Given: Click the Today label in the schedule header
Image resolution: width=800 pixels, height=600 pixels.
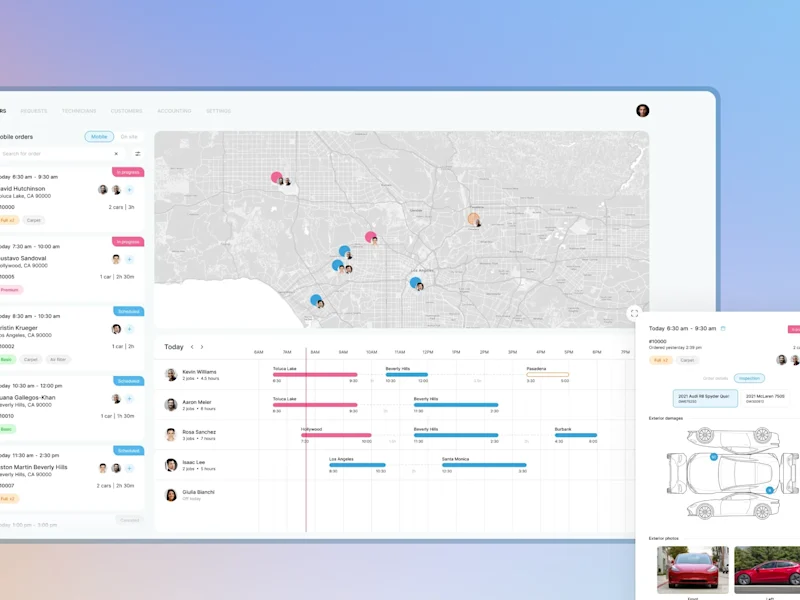Looking at the screenshot, I should [173, 347].
